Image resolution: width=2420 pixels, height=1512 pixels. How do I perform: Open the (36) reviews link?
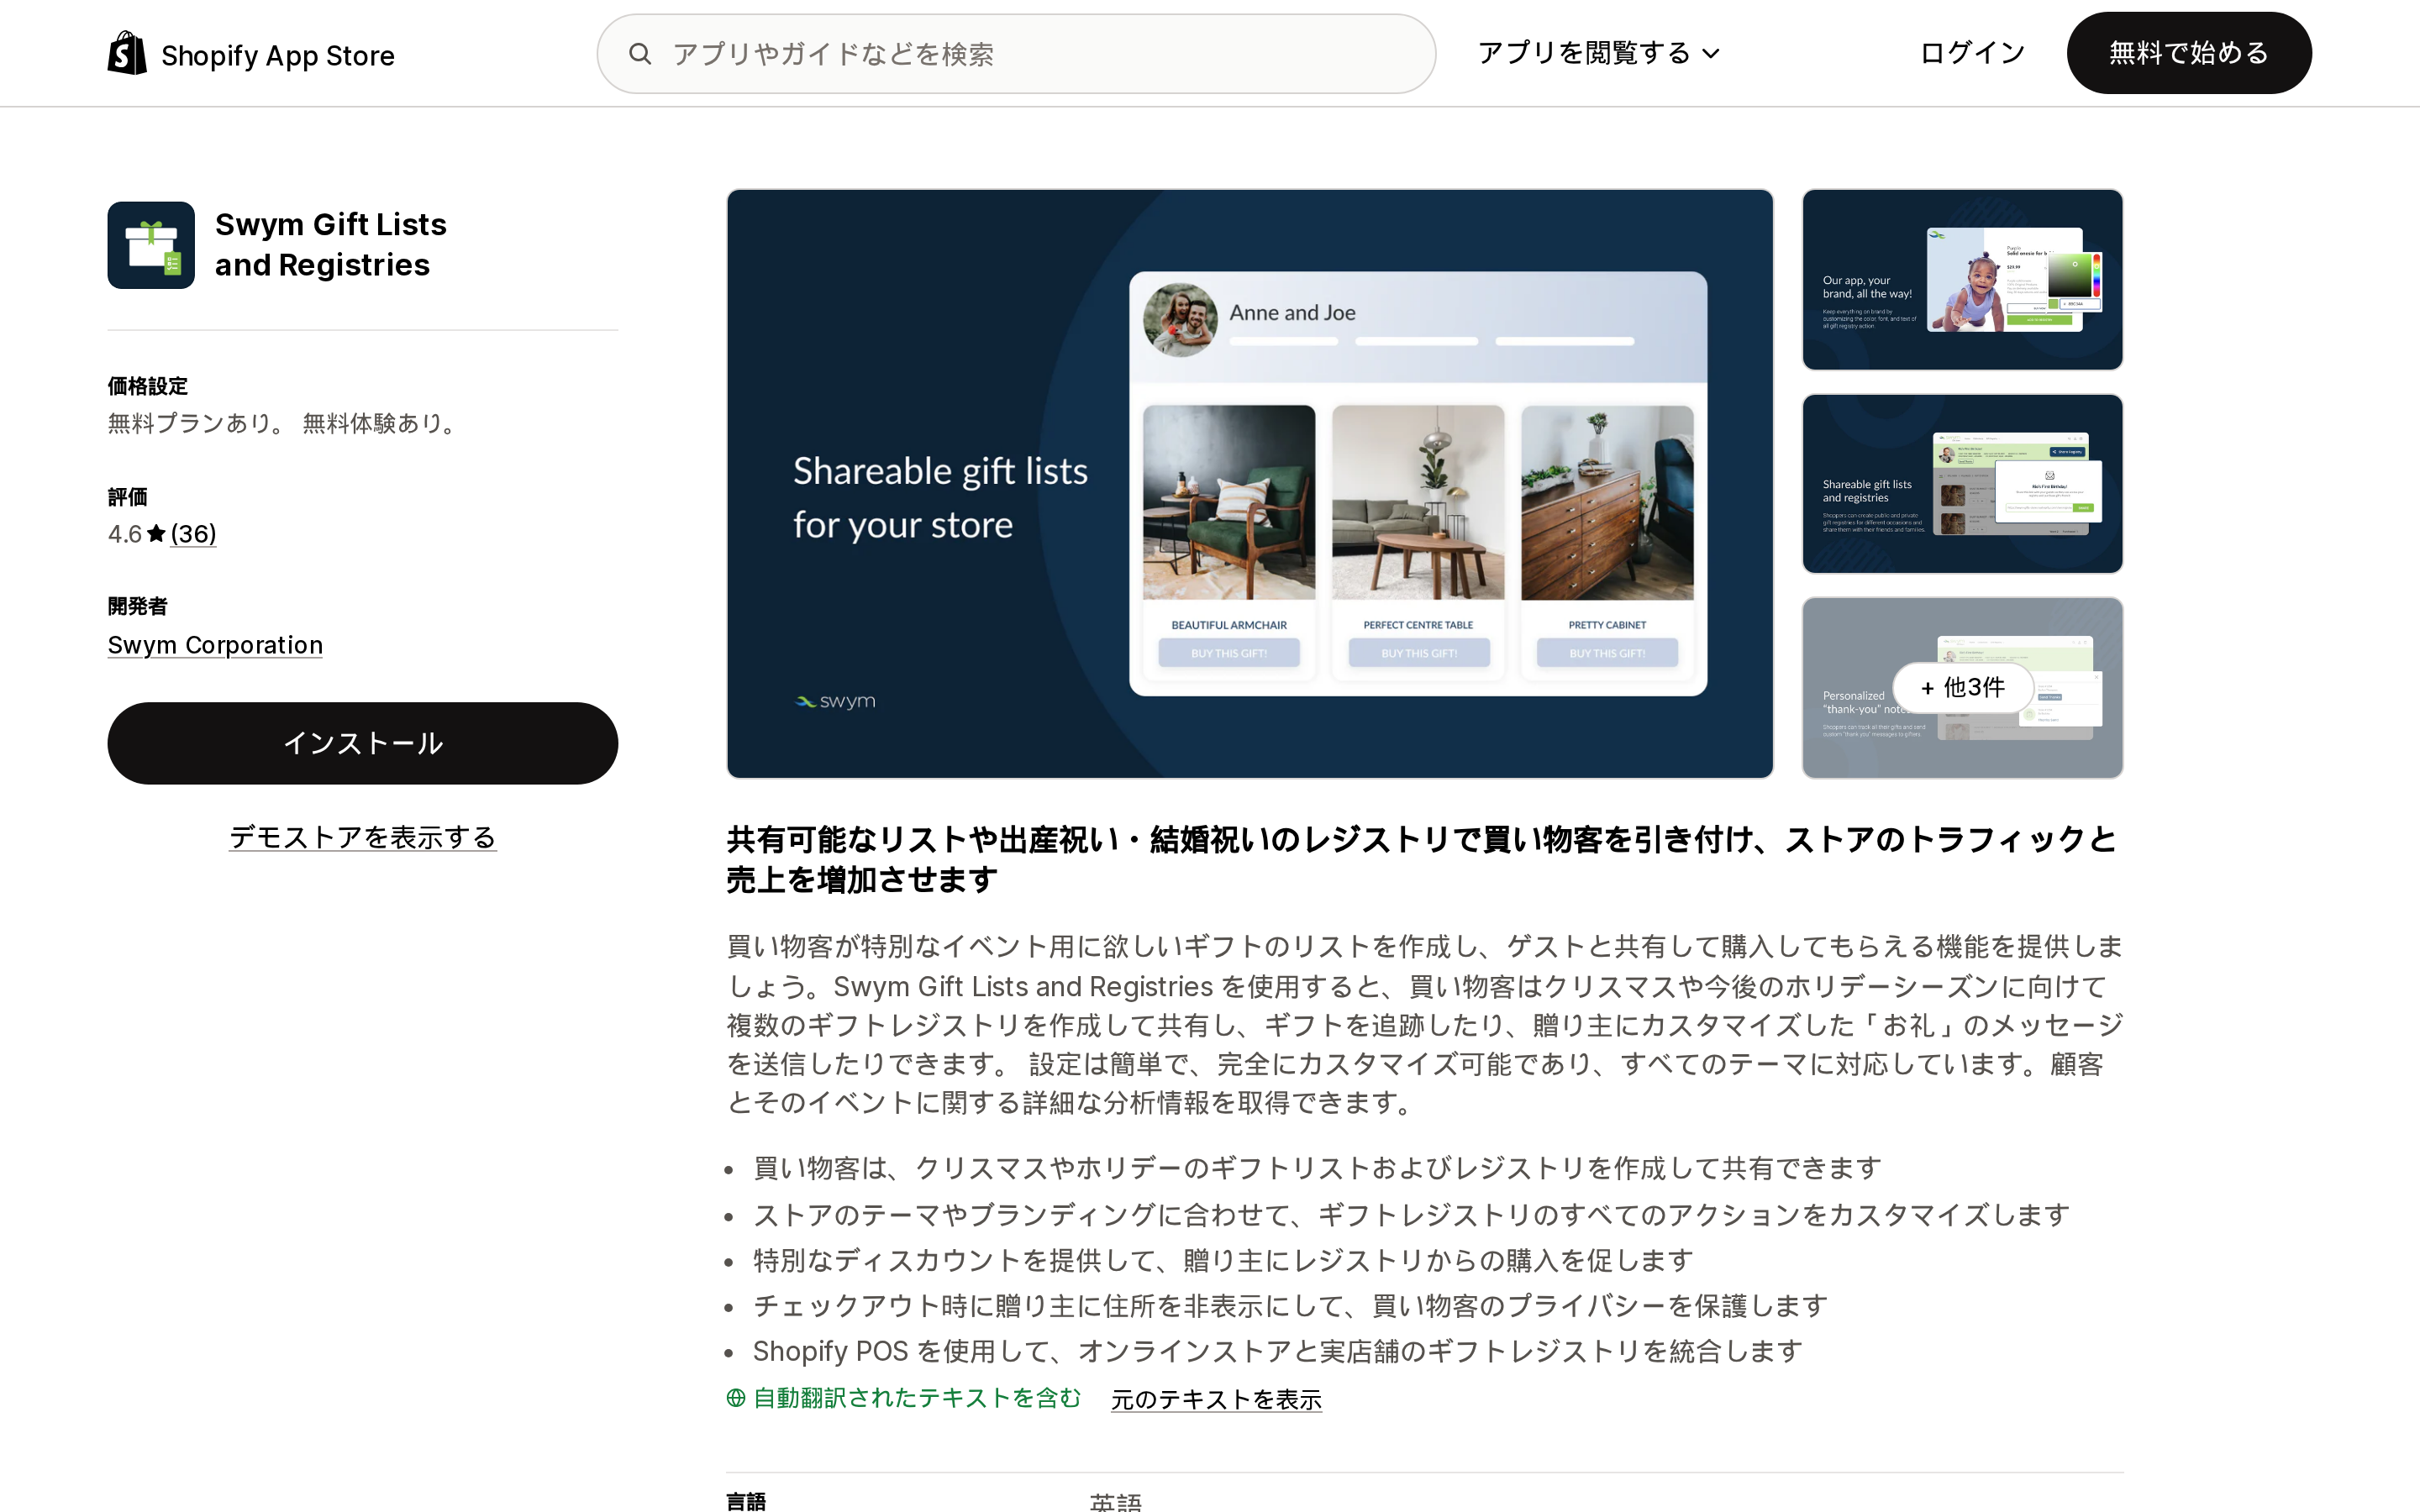tap(193, 534)
